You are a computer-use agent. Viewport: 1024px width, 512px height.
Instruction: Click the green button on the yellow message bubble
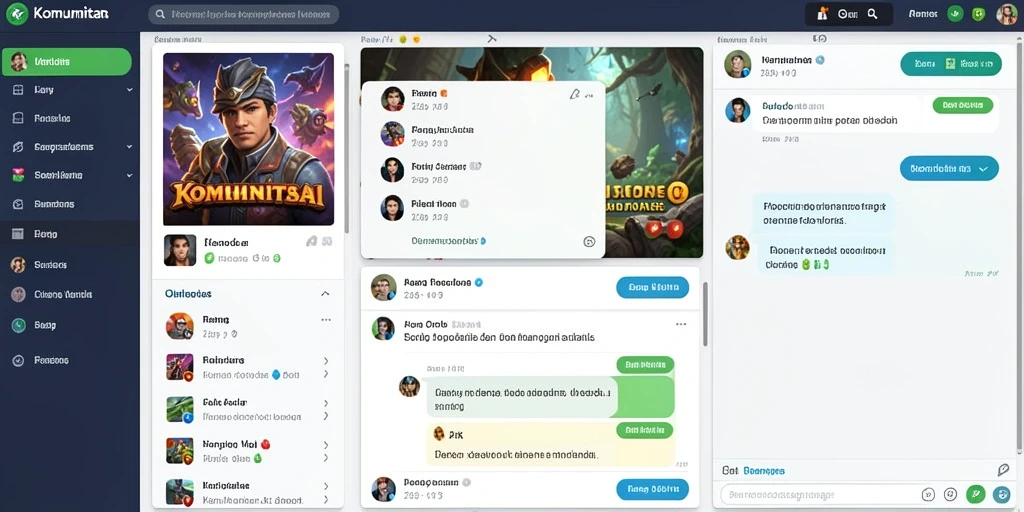[x=645, y=430]
